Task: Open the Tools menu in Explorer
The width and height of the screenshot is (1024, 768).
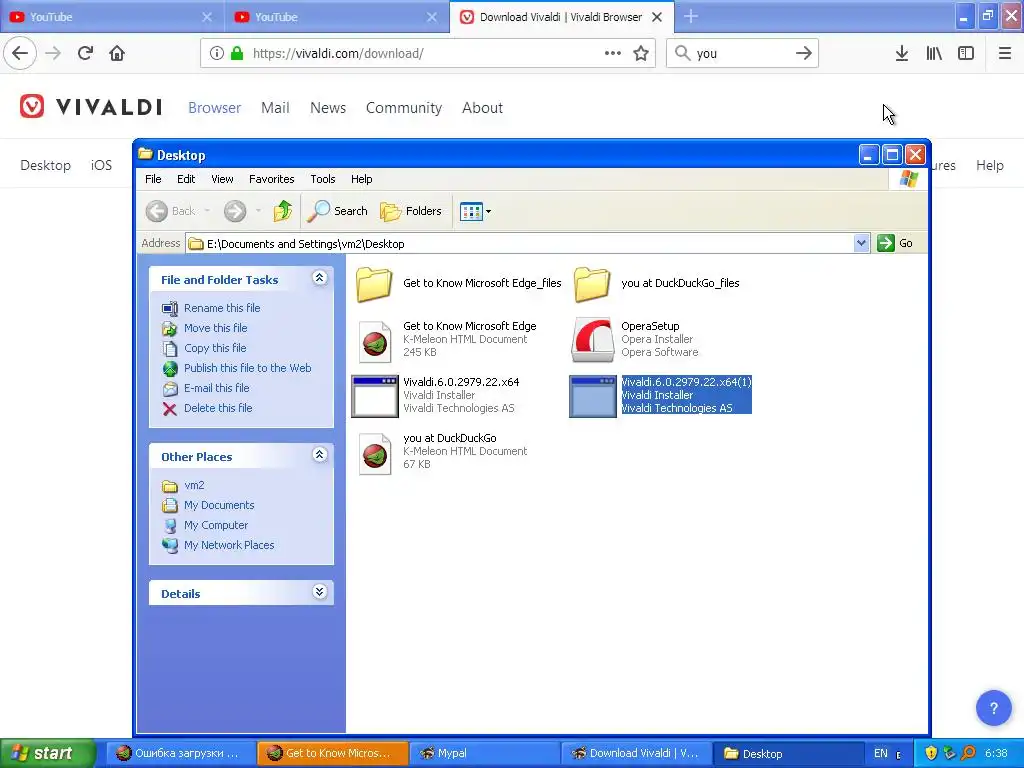Action: click(323, 179)
